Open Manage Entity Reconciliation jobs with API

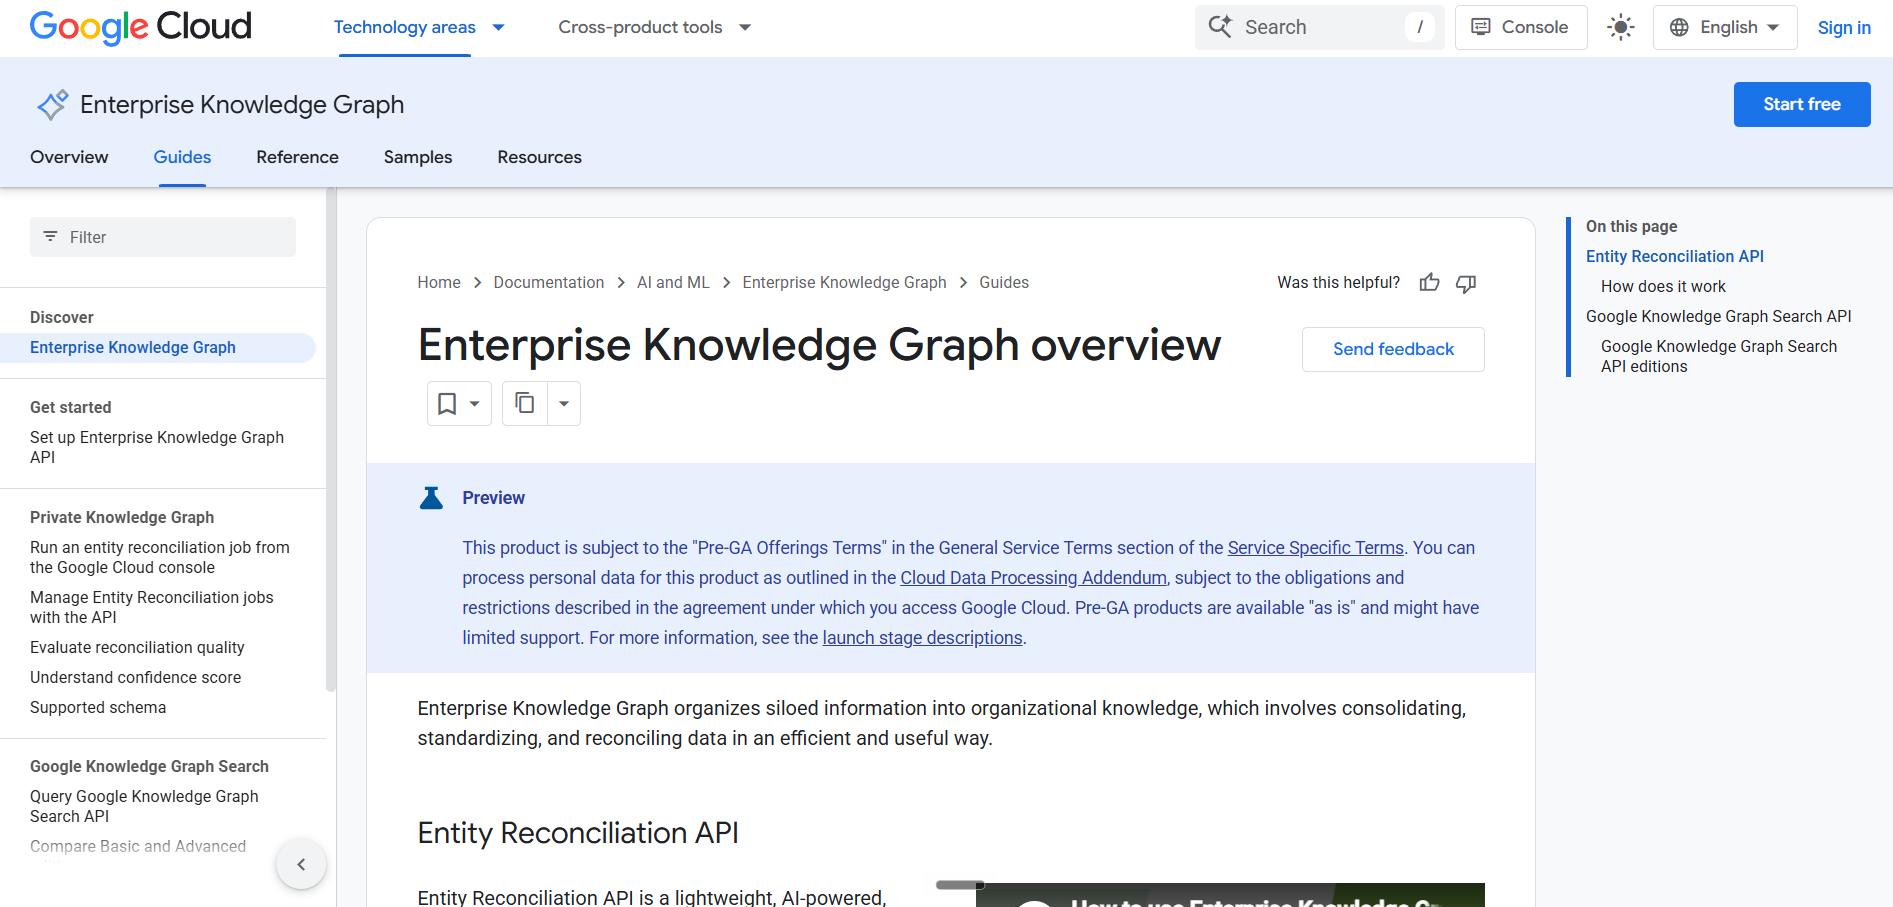pyautogui.click(x=151, y=607)
